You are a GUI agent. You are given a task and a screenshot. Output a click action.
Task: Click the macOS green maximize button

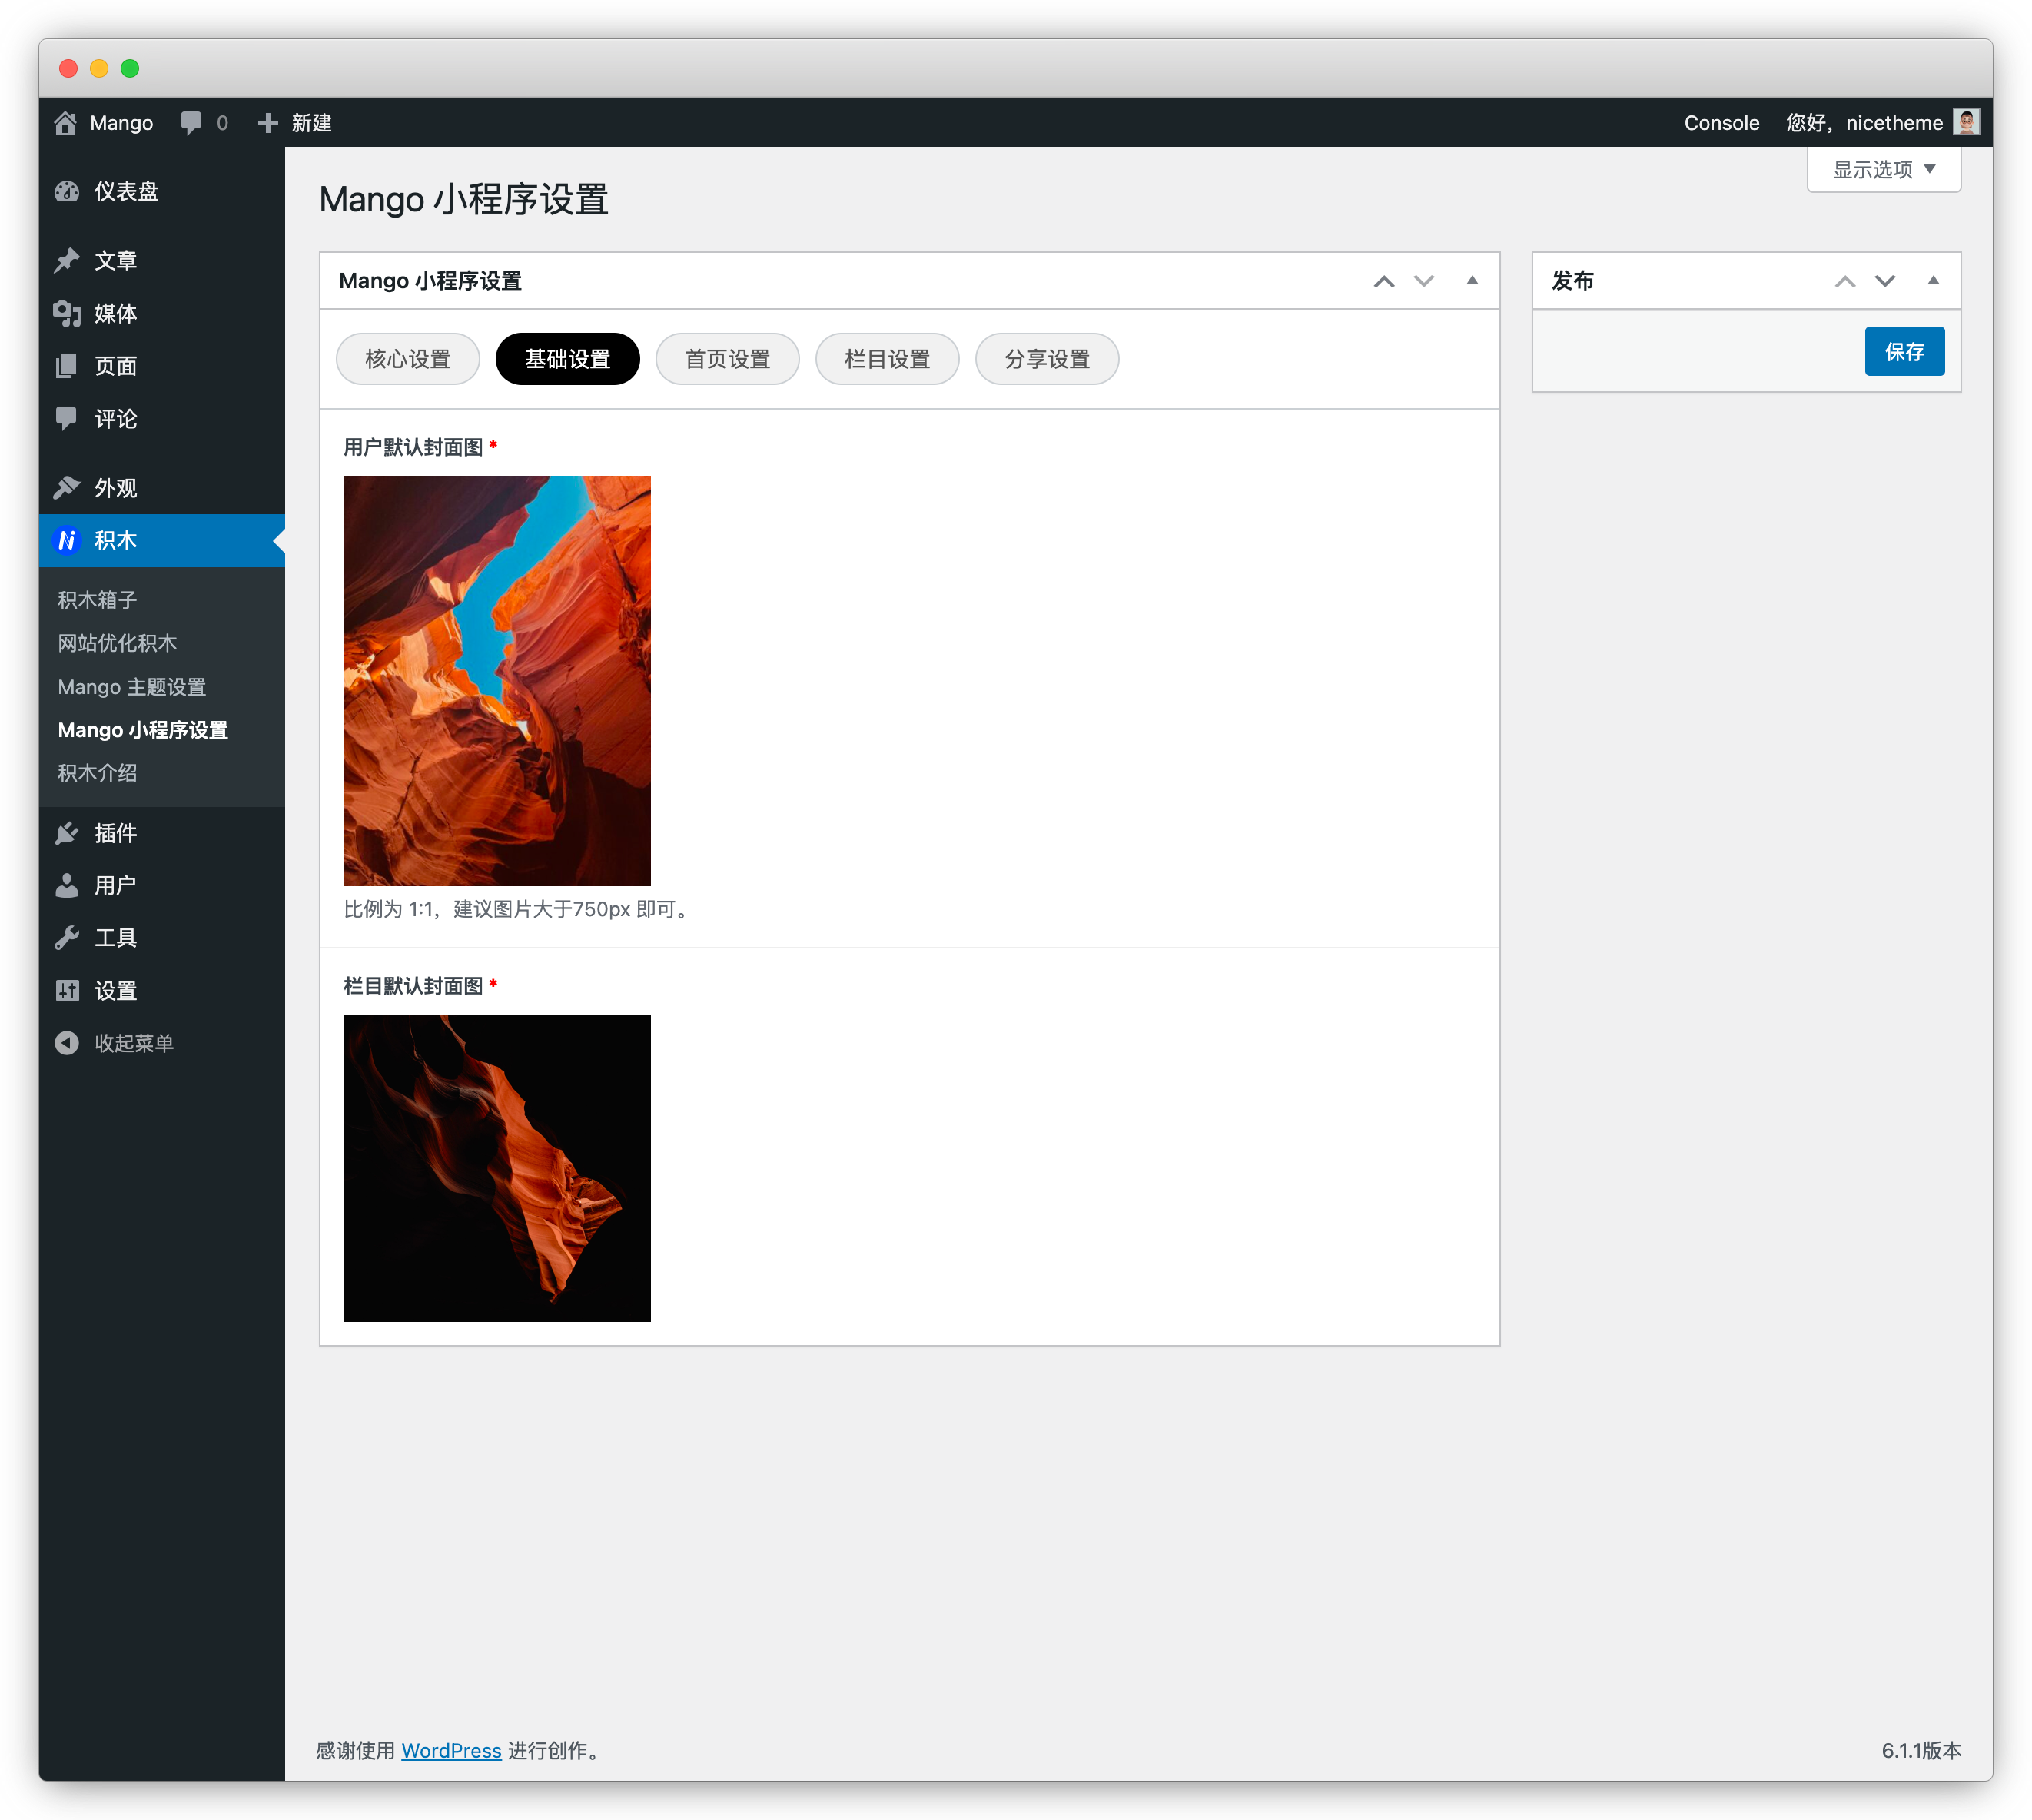[130, 68]
